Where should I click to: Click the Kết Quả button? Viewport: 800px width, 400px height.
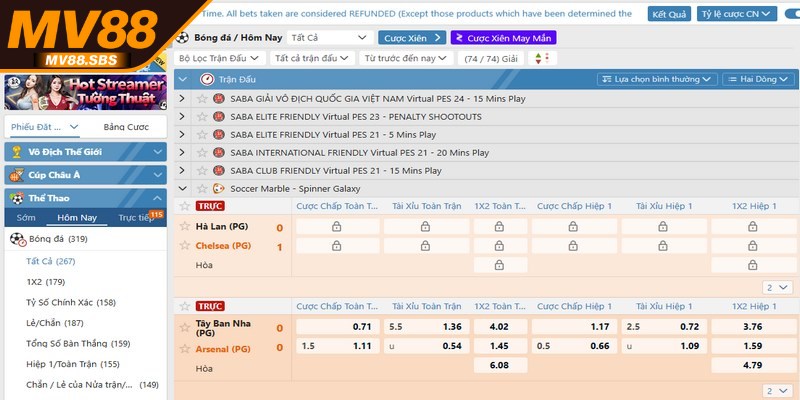pyautogui.click(x=670, y=15)
